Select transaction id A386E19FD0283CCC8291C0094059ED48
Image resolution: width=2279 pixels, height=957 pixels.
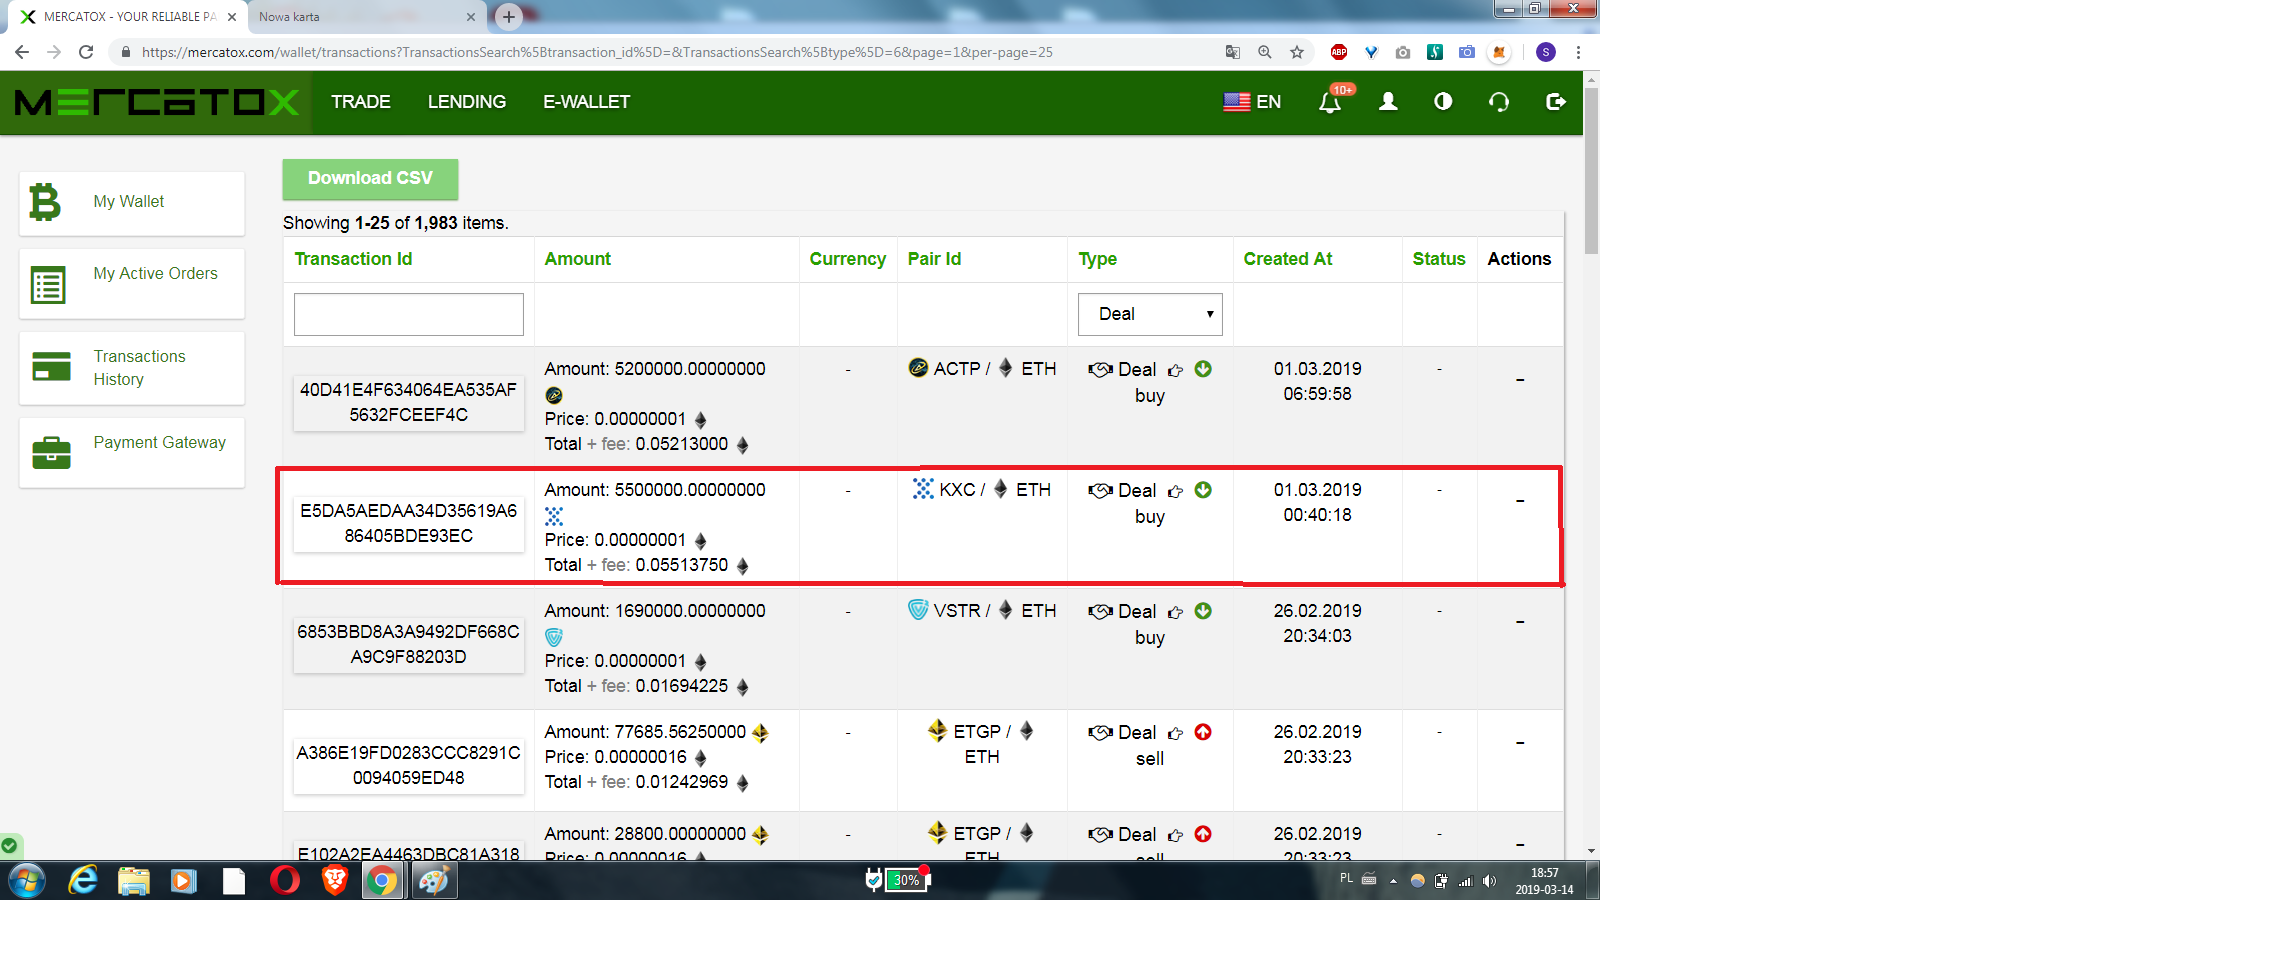409,765
